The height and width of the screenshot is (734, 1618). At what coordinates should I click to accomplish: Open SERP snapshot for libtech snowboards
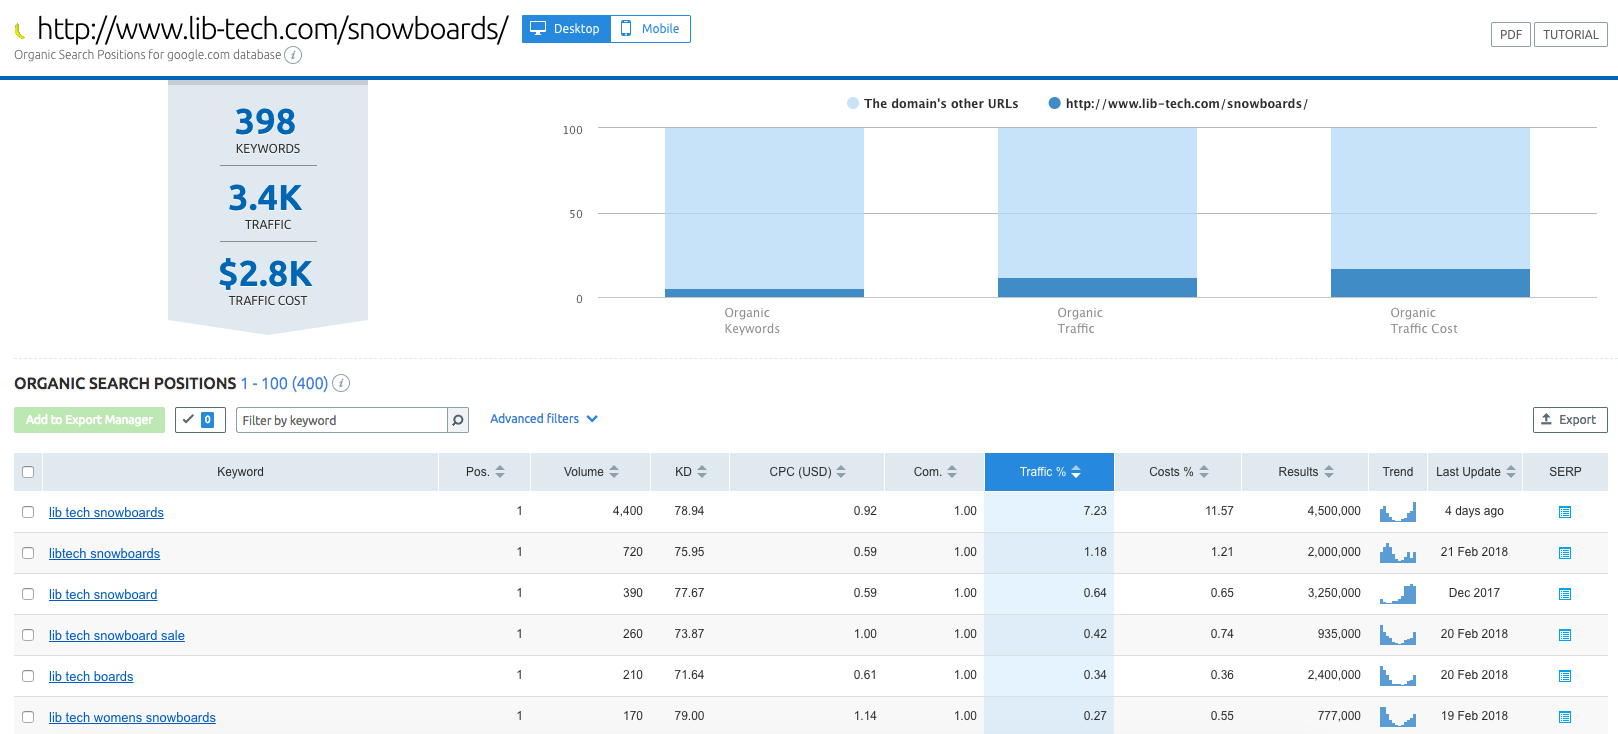1565,553
